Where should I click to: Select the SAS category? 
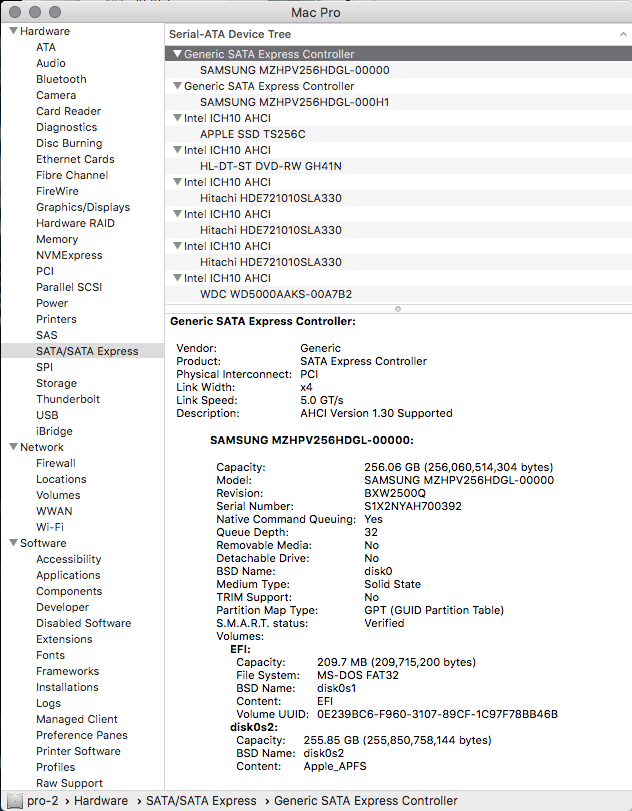47,336
